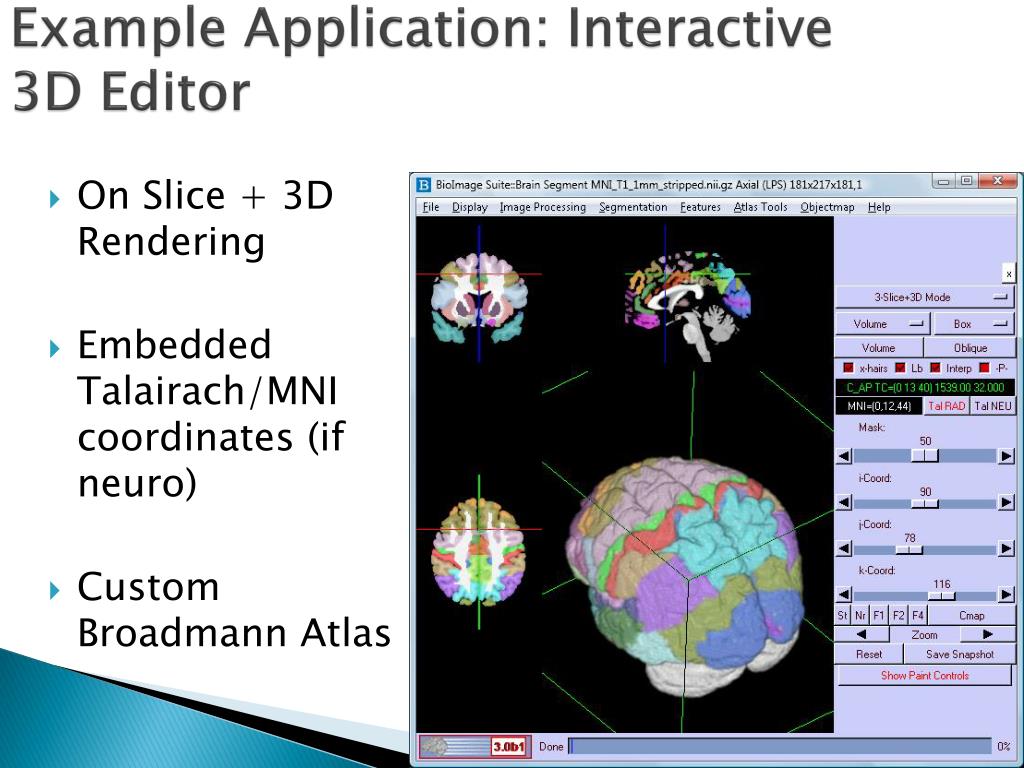This screenshot has height=768, width=1024.
Task: Open the Image Processing menu
Action: pos(543,207)
